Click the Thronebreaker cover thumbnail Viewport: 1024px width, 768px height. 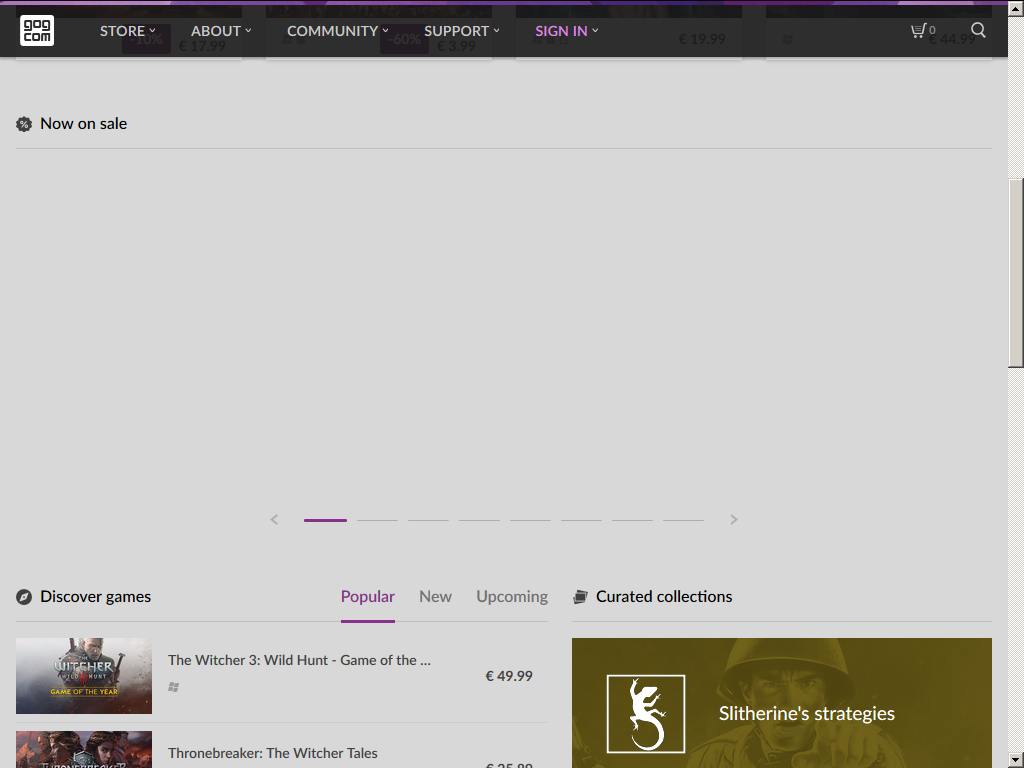pos(84,750)
